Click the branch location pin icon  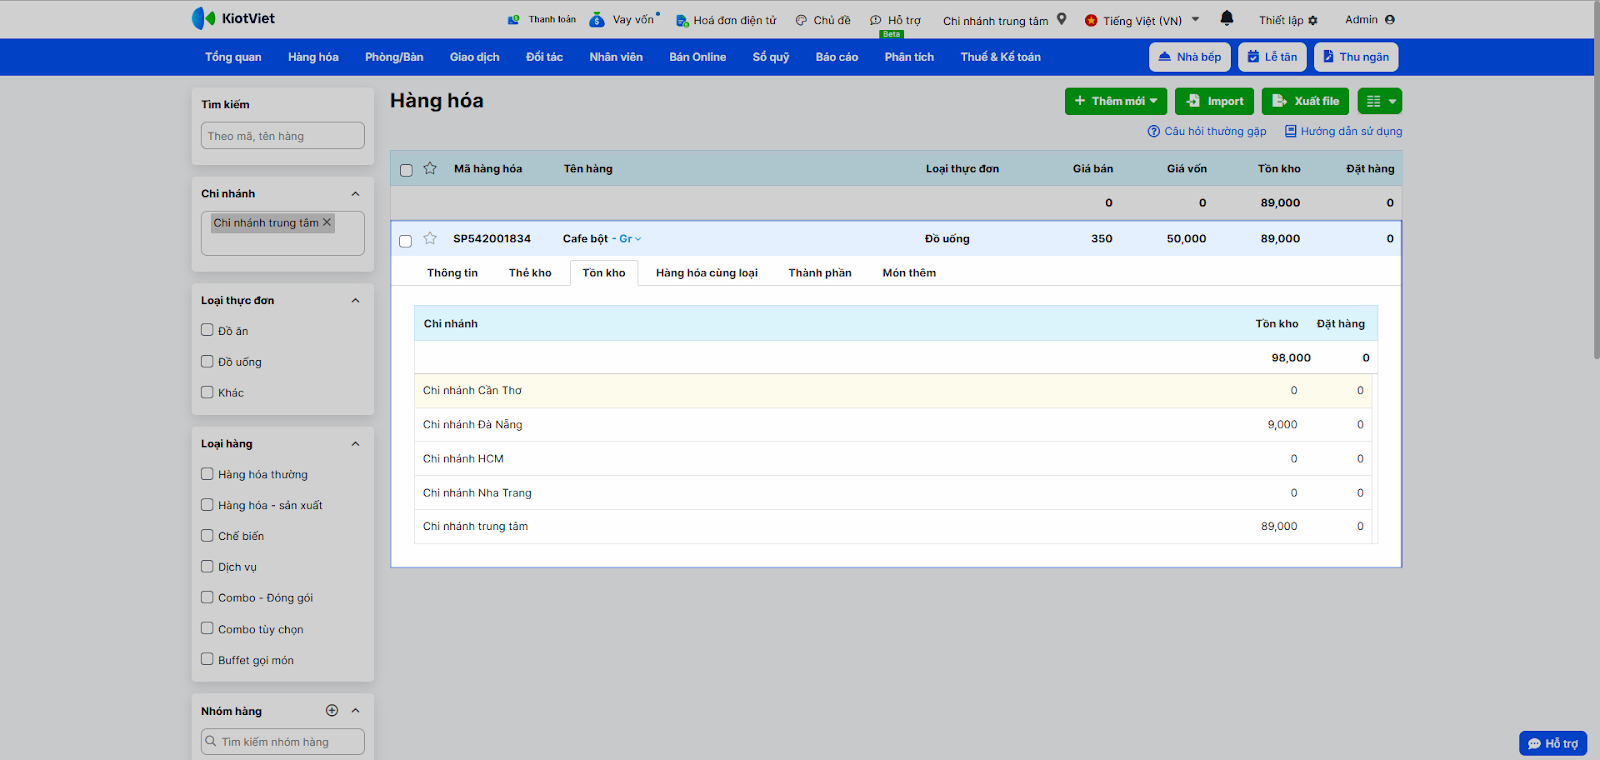(x=1062, y=19)
